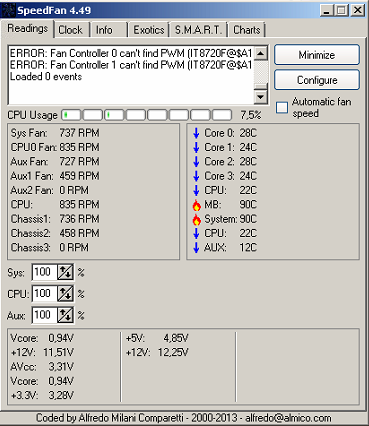The width and height of the screenshot is (369, 426).
Task: Click the Chassis3 0 RPM reading
Action: 50,248
